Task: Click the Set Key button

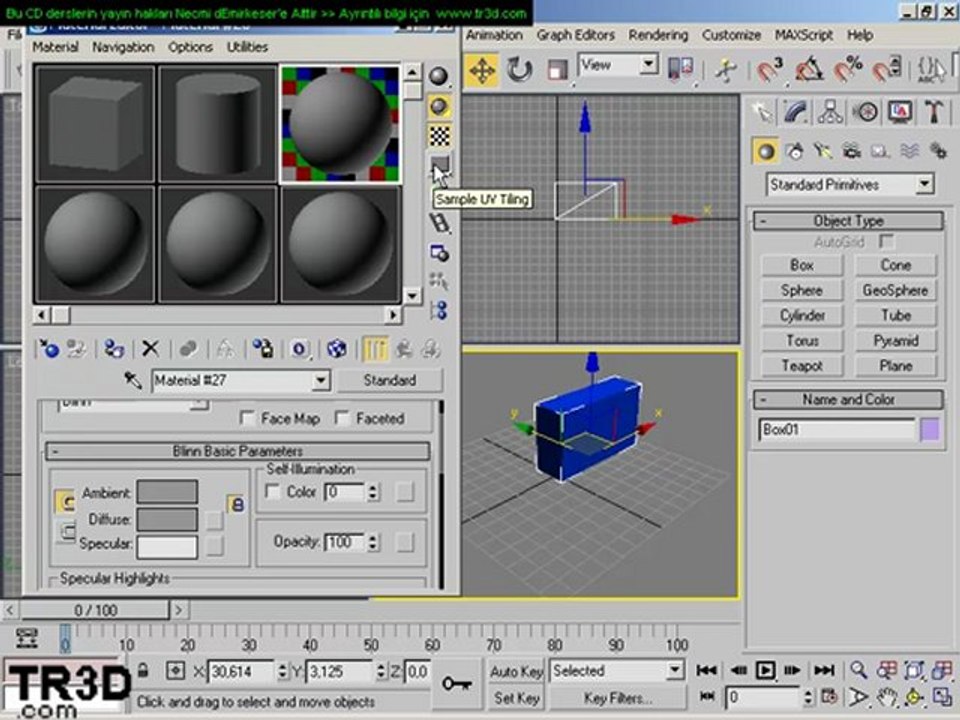Action: 516,698
